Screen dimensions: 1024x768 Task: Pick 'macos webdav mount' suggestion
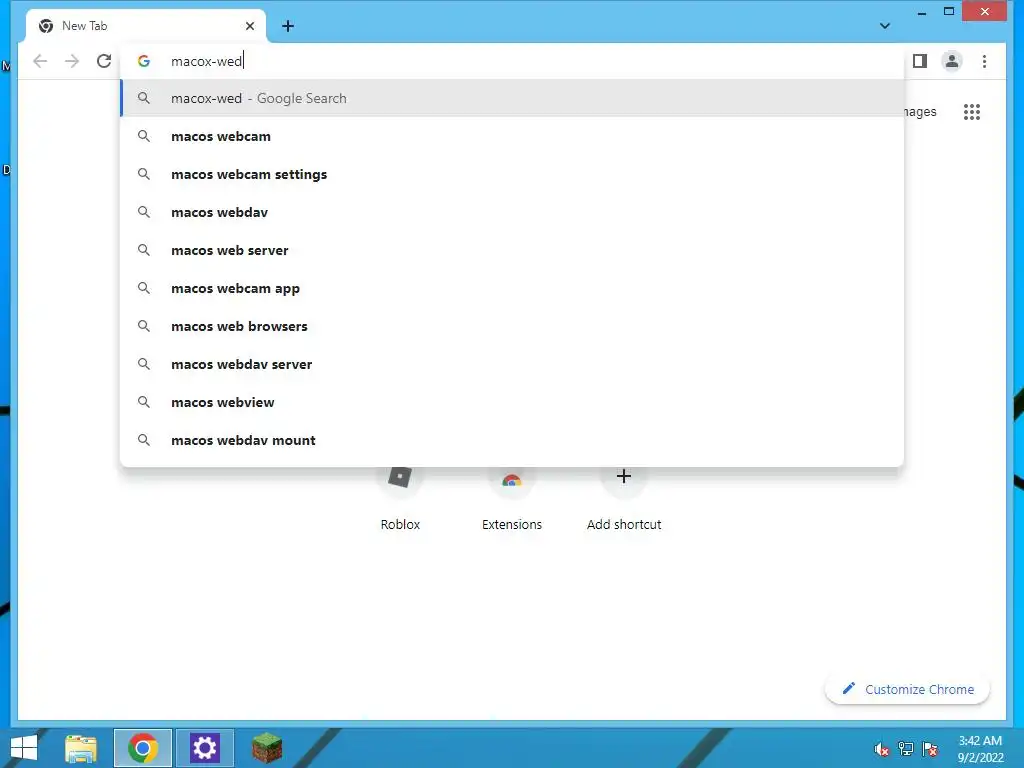(x=512, y=440)
